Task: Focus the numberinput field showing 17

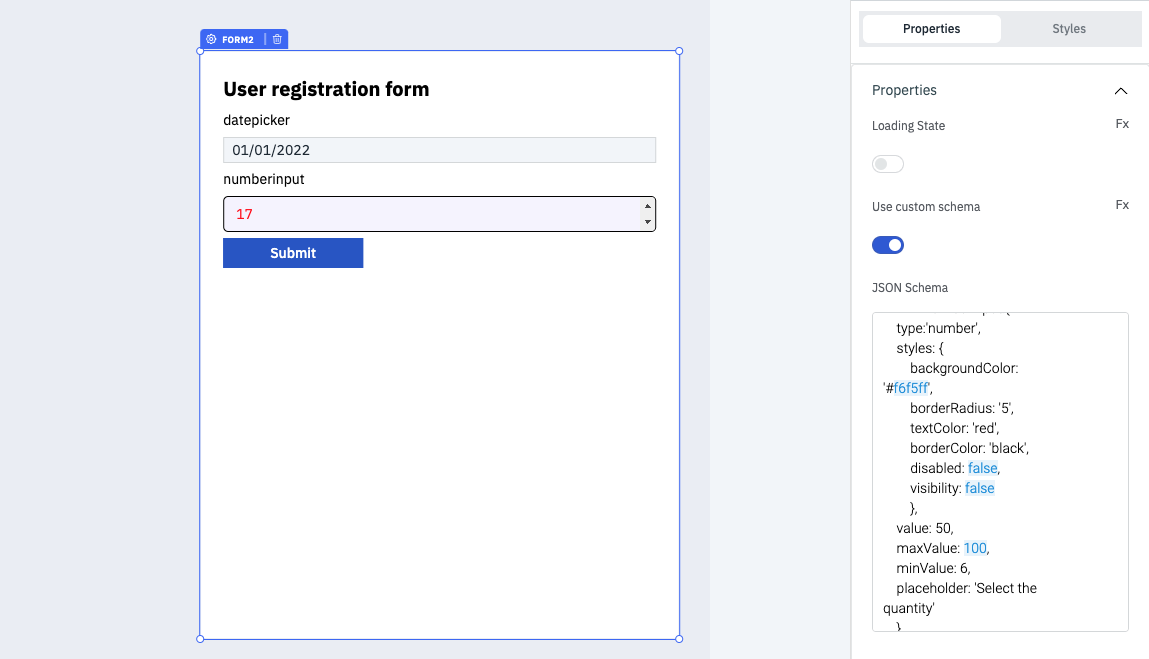Action: click(430, 214)
